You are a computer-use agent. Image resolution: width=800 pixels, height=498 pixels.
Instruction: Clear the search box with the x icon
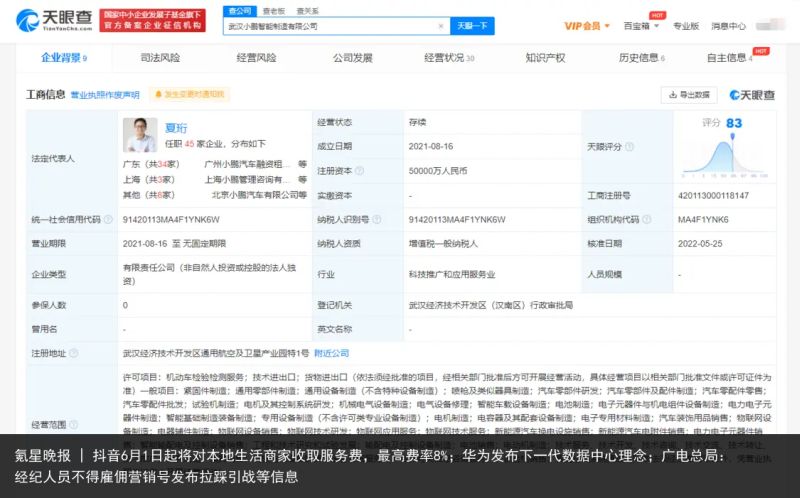(441, 26)
